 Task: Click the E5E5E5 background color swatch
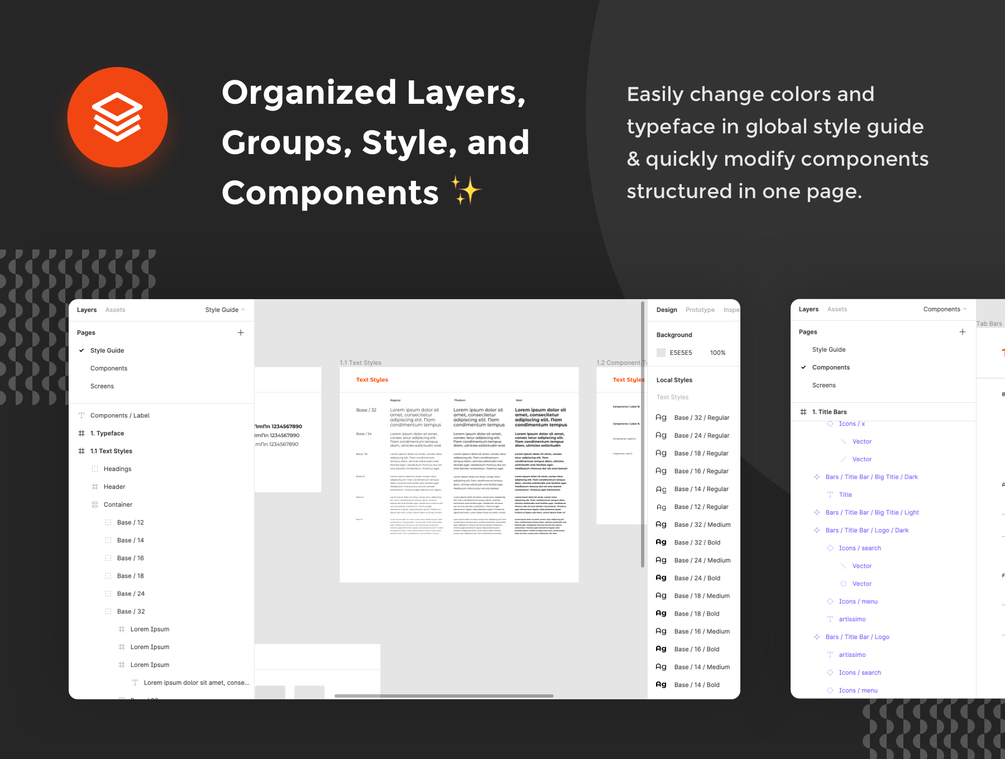point(661,353)
